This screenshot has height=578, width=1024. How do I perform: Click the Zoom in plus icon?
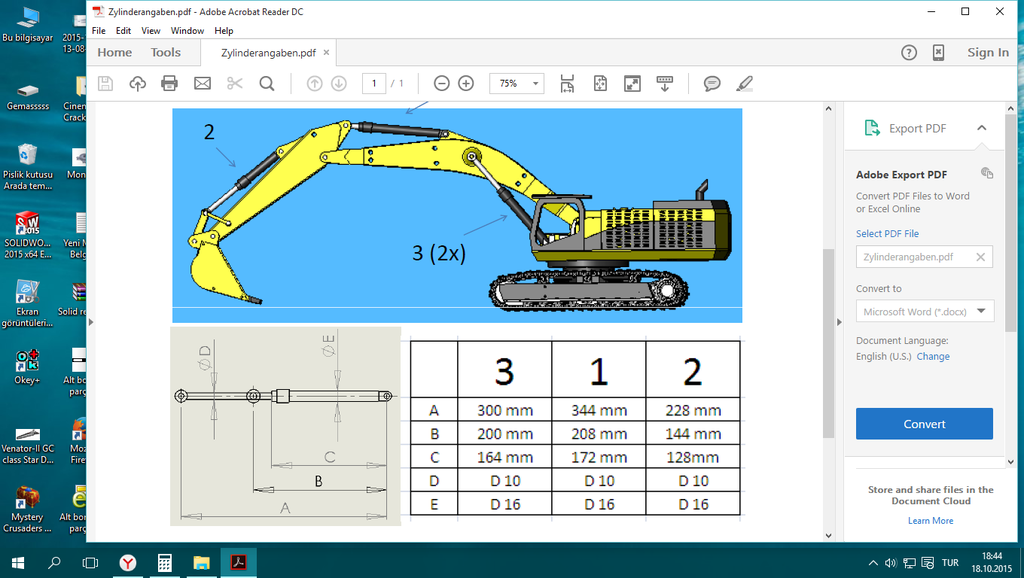[466, 83]
